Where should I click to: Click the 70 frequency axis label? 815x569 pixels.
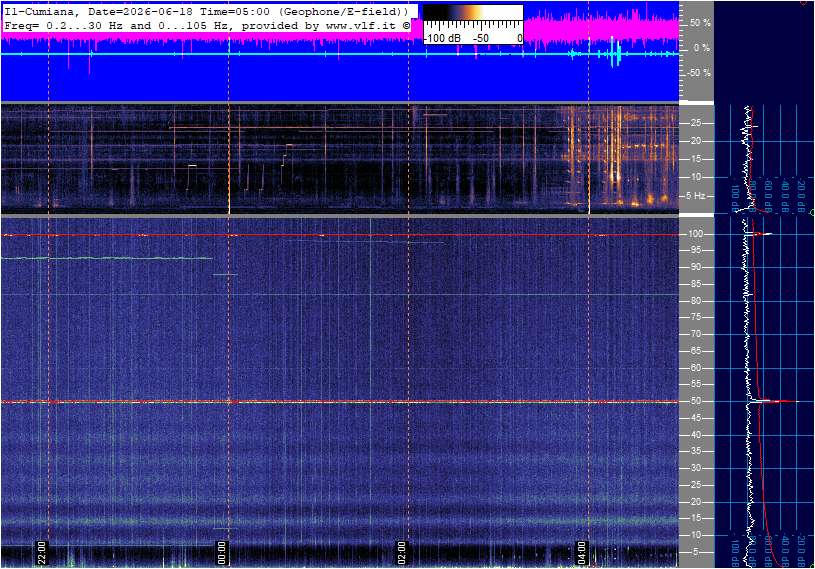pos(695,334)
